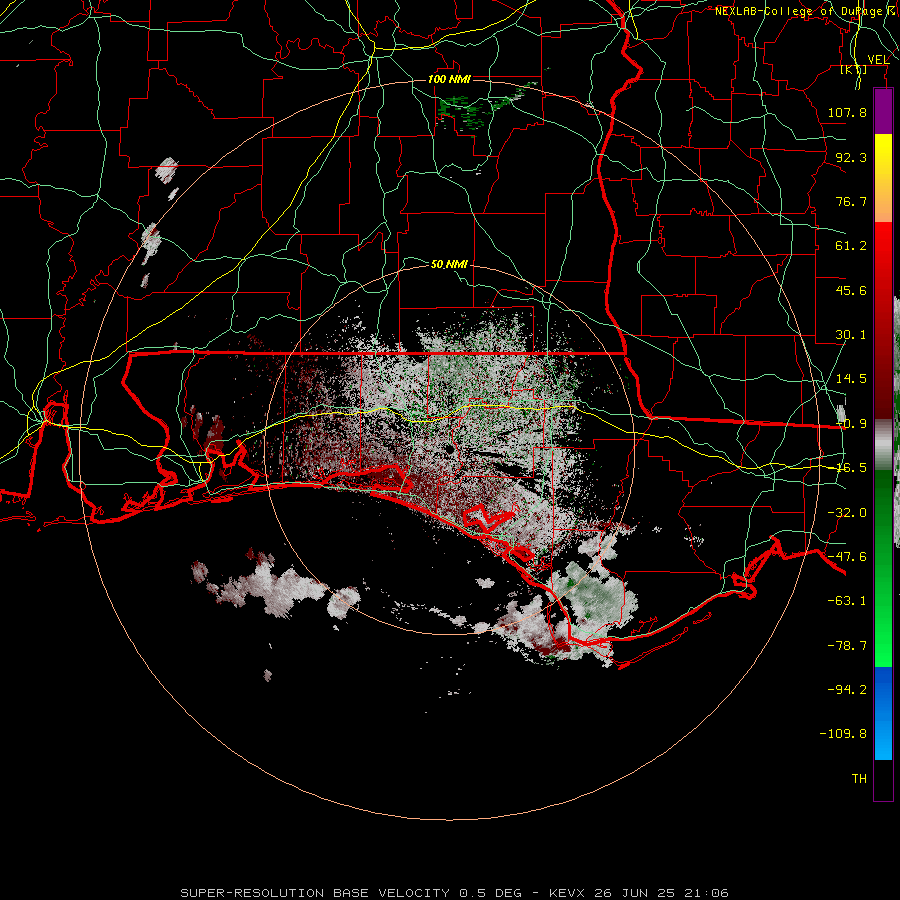Screen dimensions: 900x900
Task: Click the 100 NMI range ring label
Action: click(x=449, y=79)
